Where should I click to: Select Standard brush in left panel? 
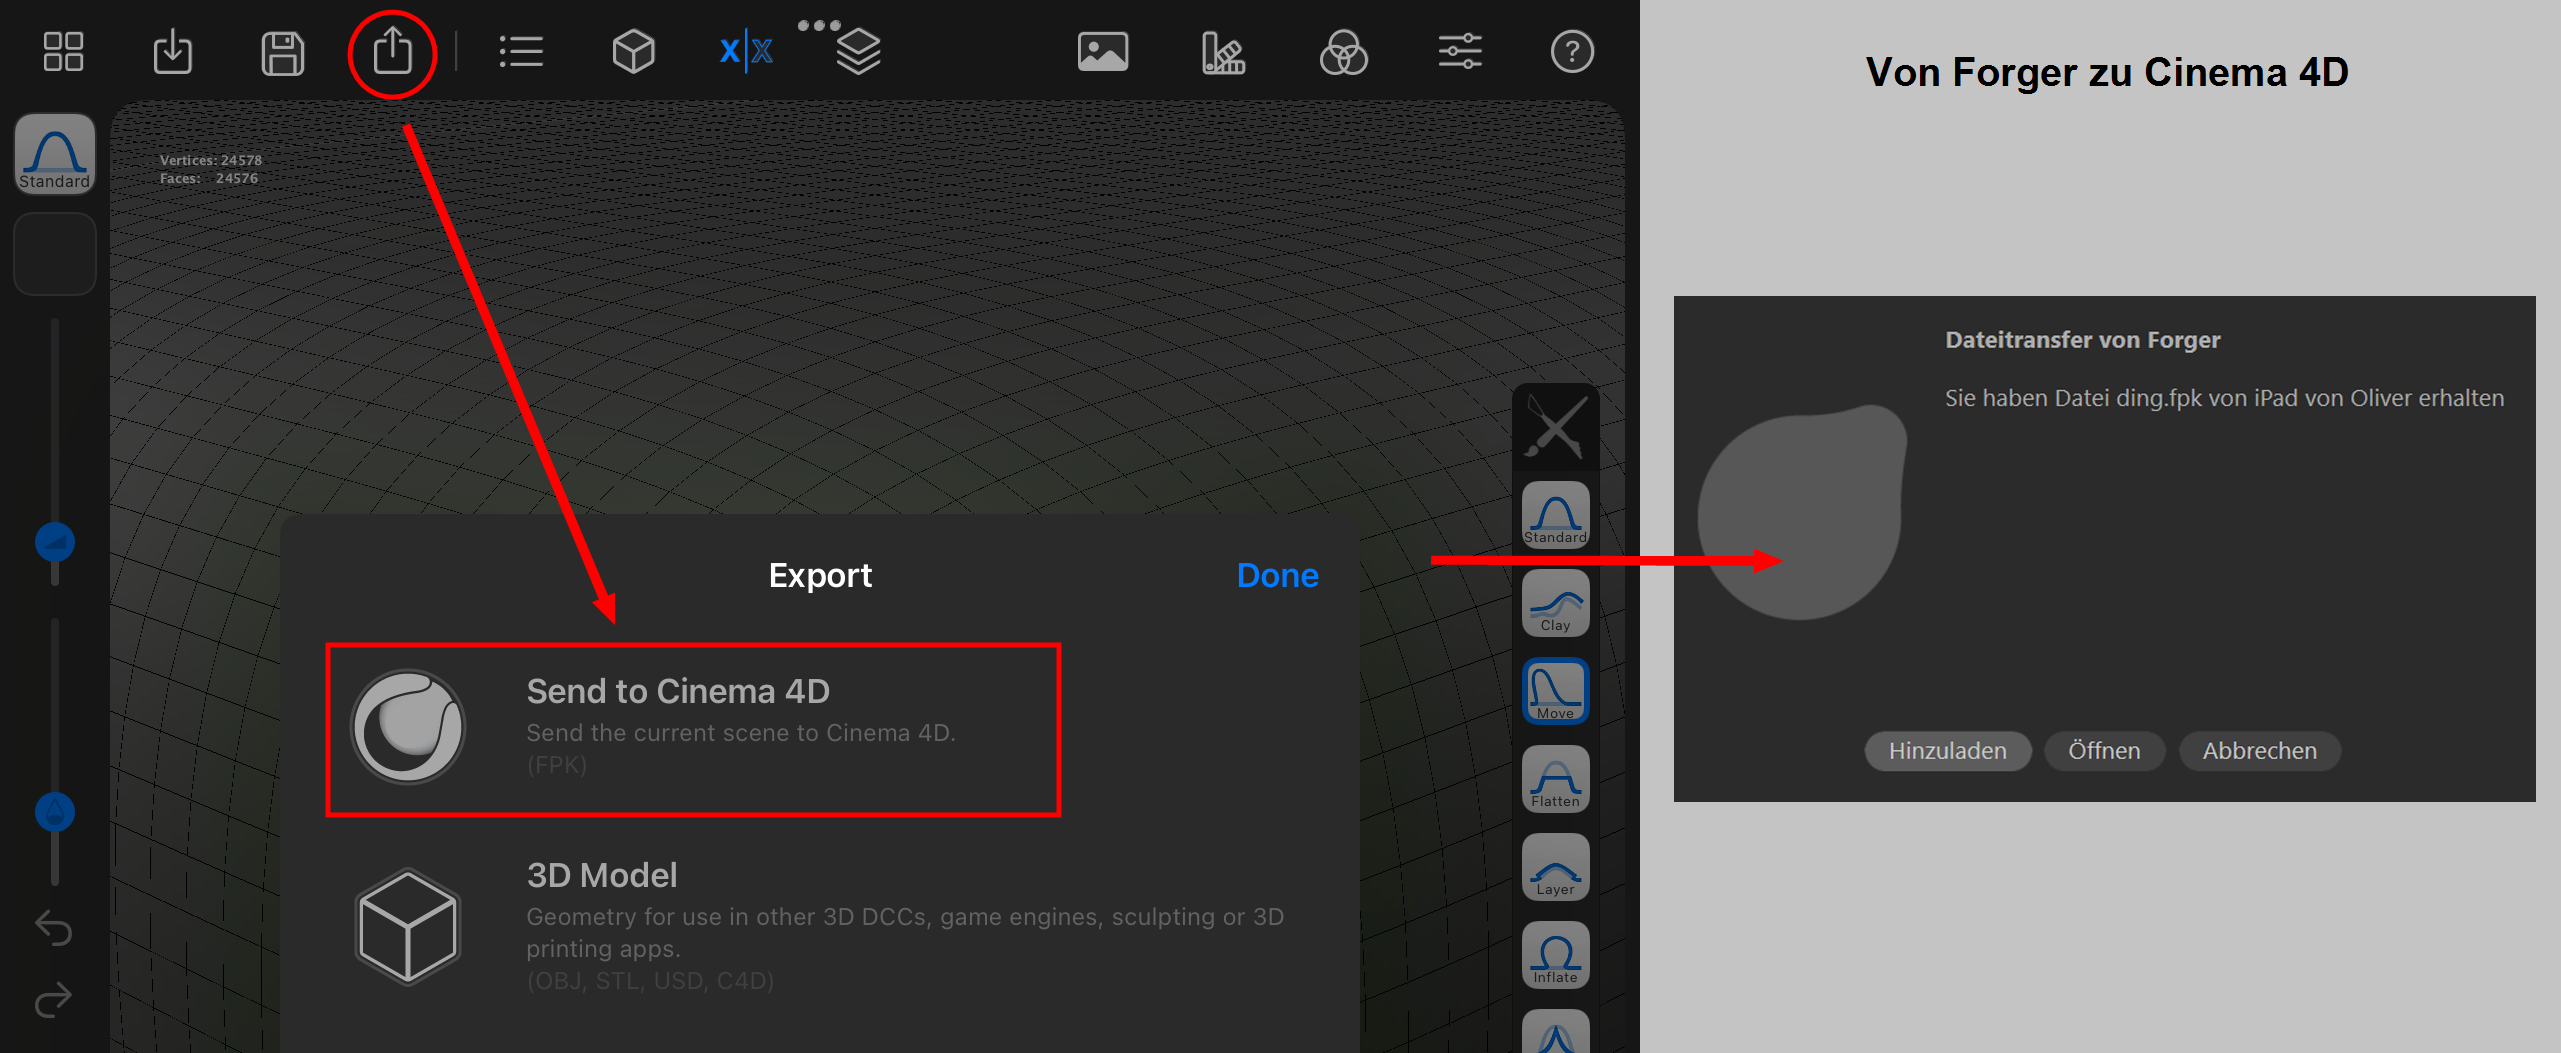pos(55,153)
